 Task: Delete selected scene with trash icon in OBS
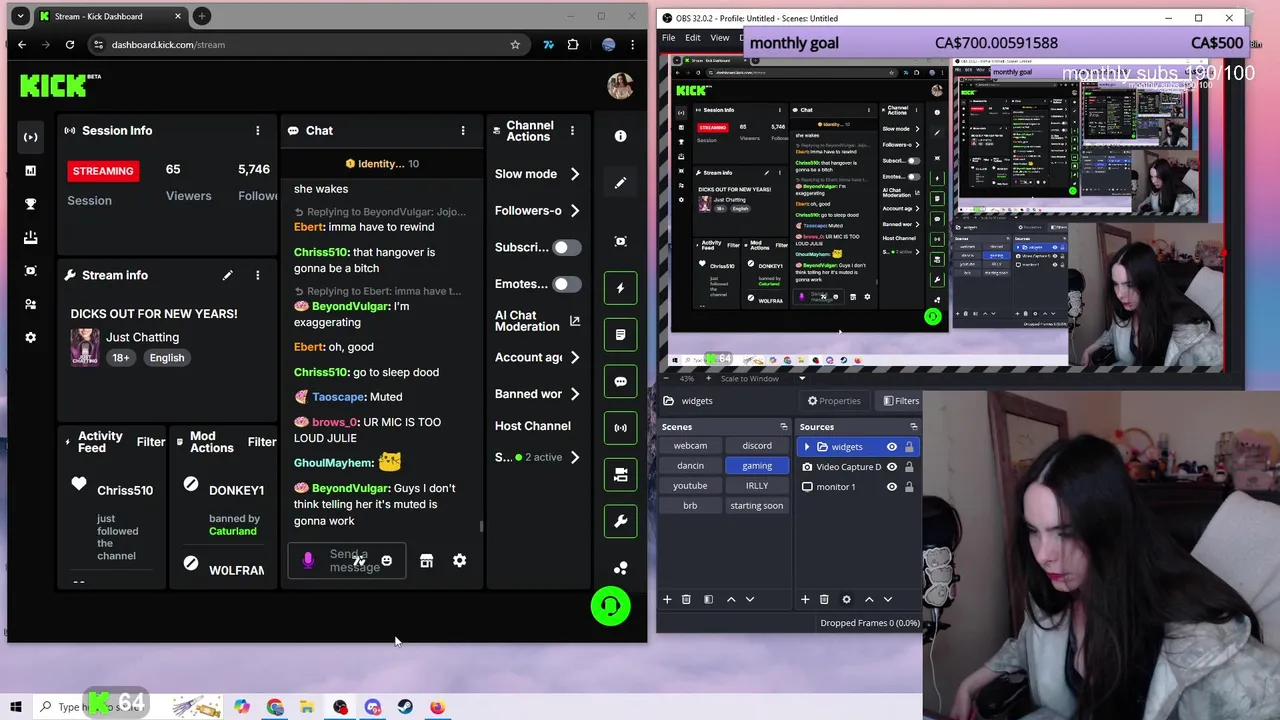(686, 599)
